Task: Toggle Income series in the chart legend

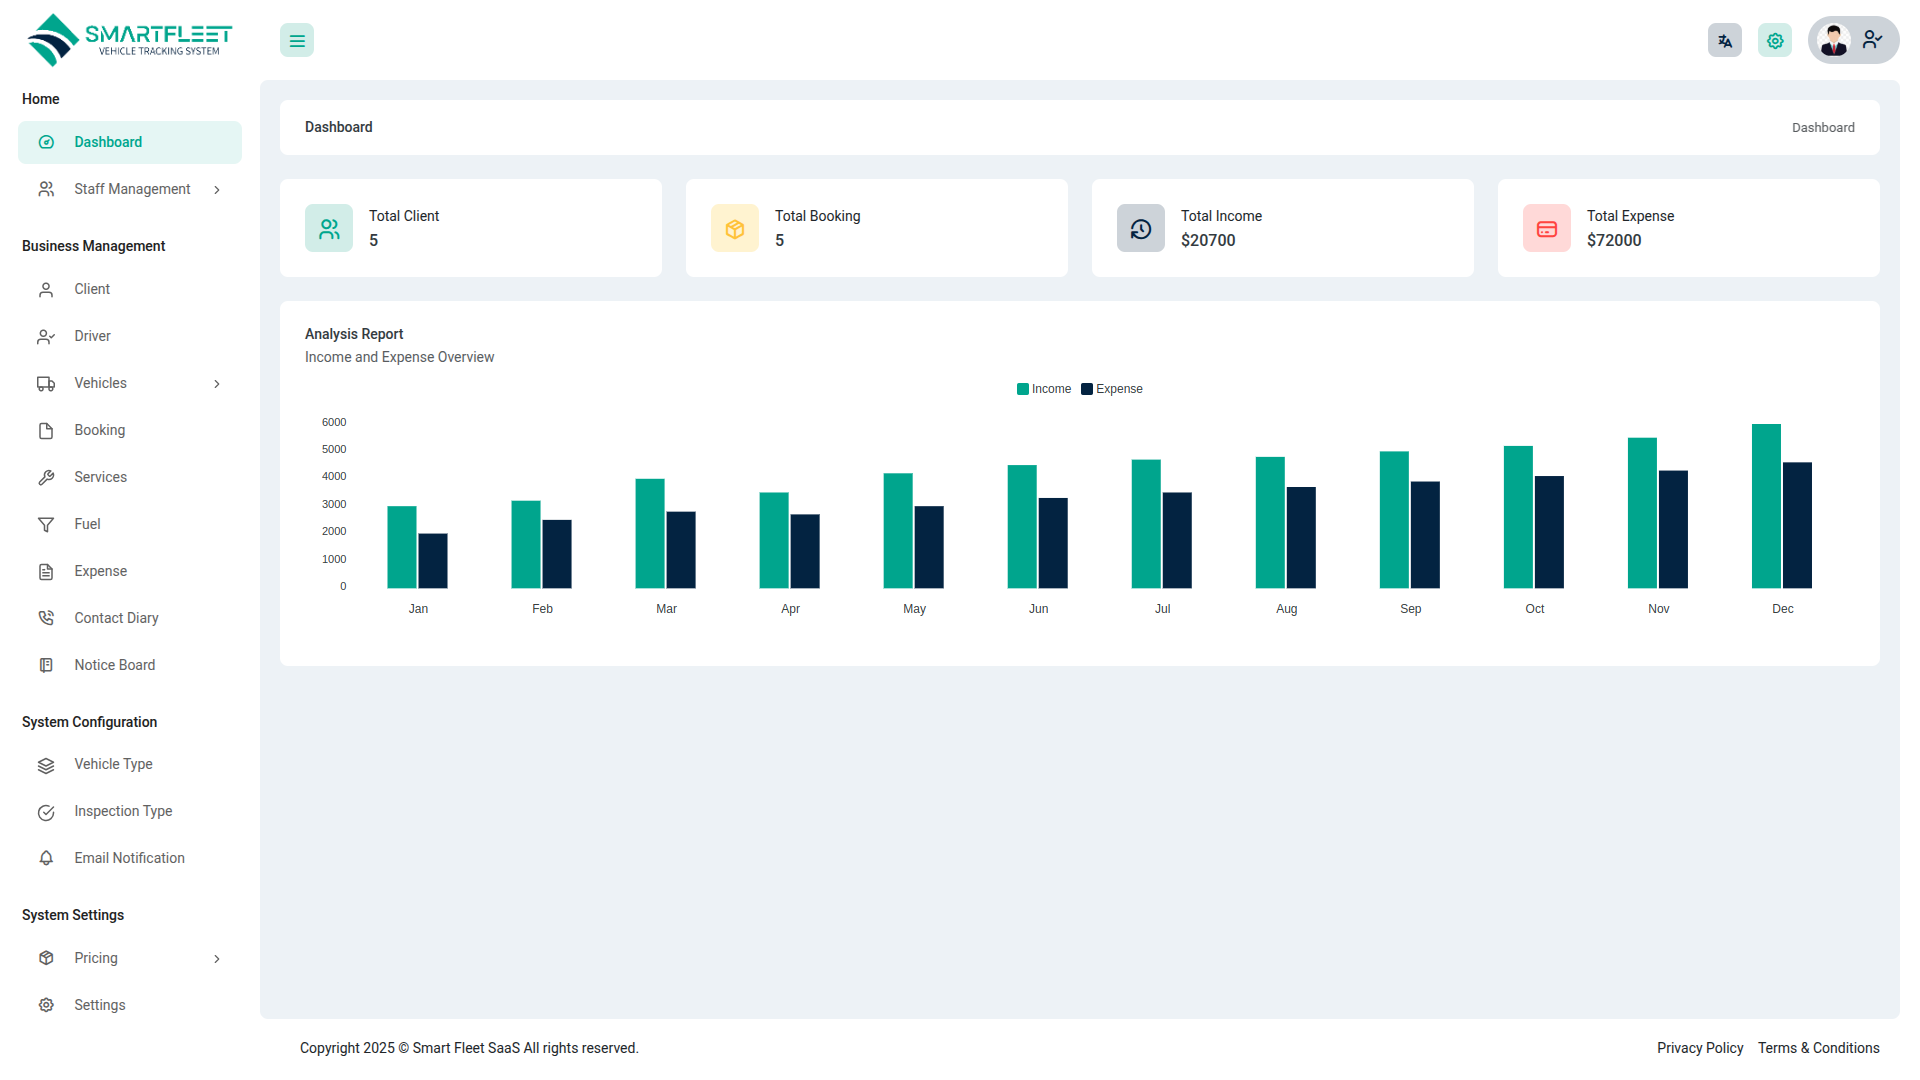Action: (1044, 389)
